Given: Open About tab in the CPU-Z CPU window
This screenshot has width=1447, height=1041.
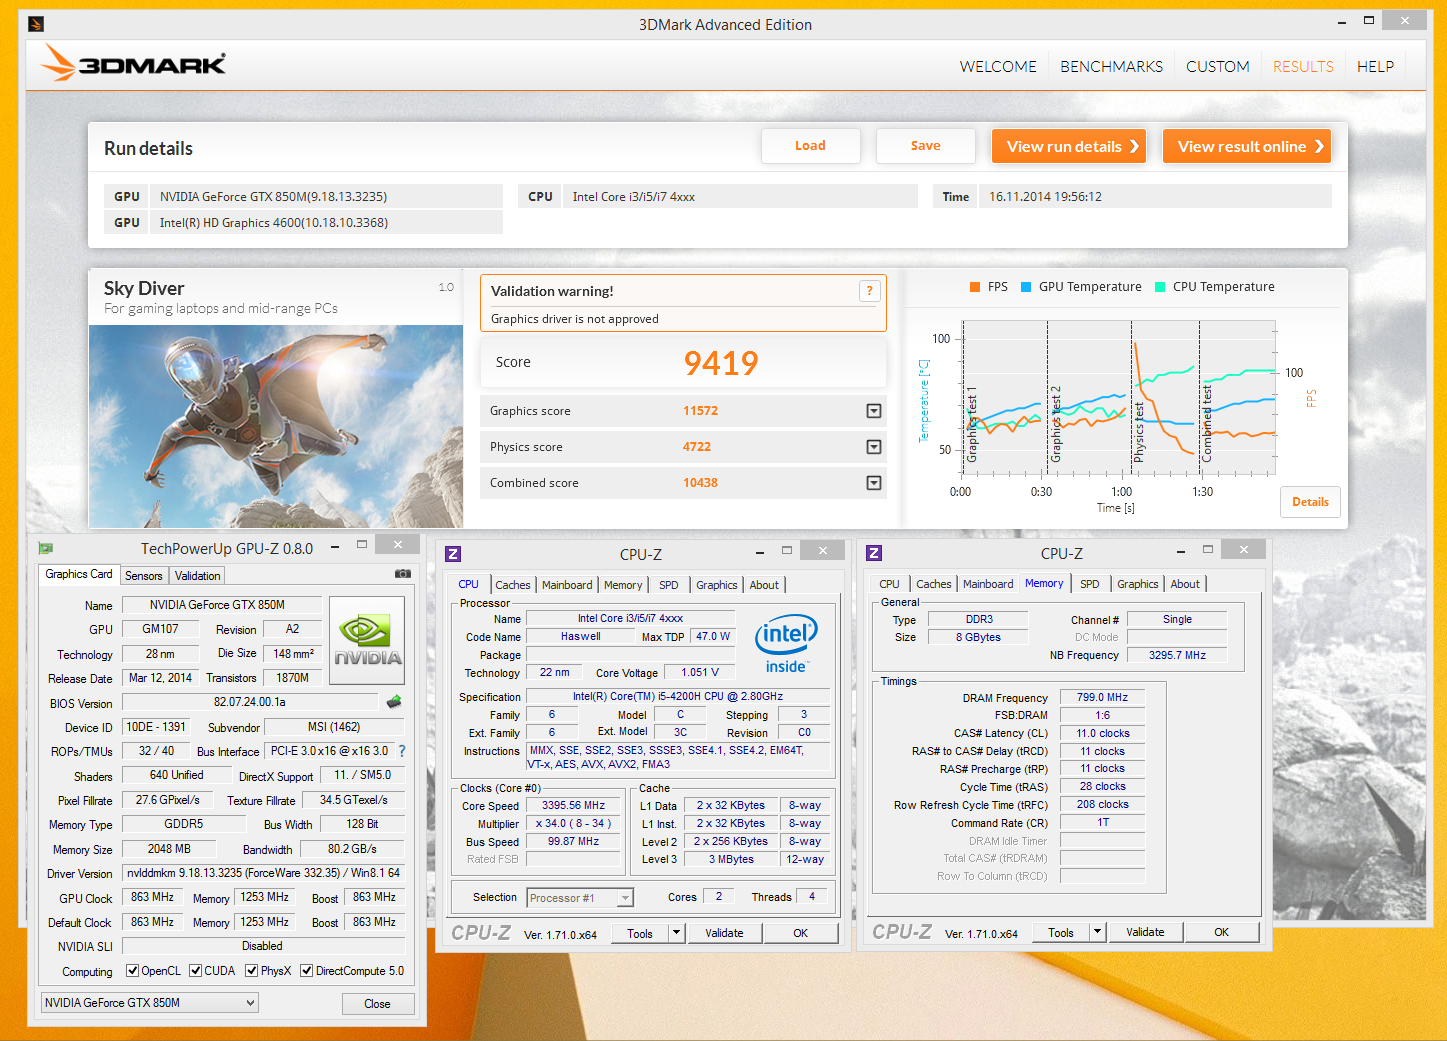Looking at the screenshot, I should point(764,585).
